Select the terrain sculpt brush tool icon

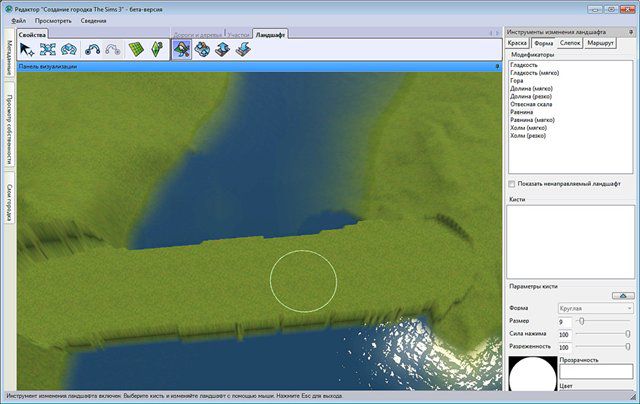pyautogui.click(x=182, y=50)
